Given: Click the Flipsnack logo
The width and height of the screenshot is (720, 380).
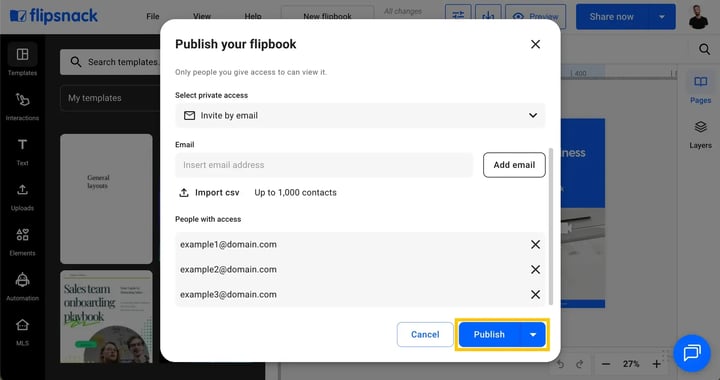Looking at the screenshot, I should coord(54,16).
